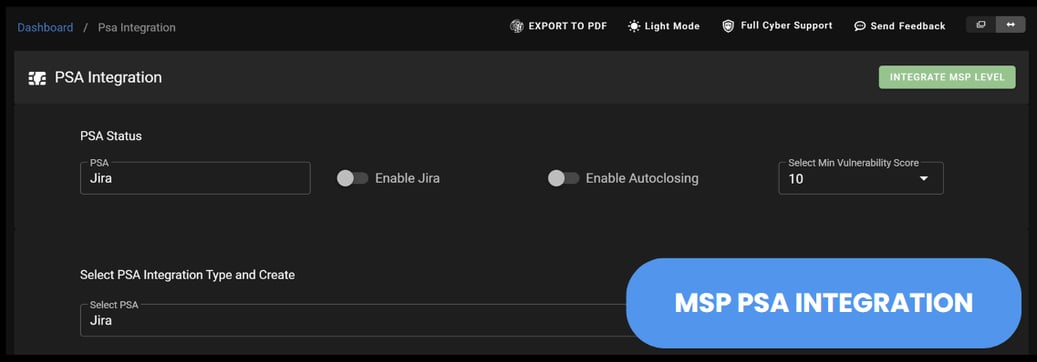Click the vulnerability score dropdown arrow
Screen dimensions: 1037x362
pyautogui.click(x=924, y=179)
